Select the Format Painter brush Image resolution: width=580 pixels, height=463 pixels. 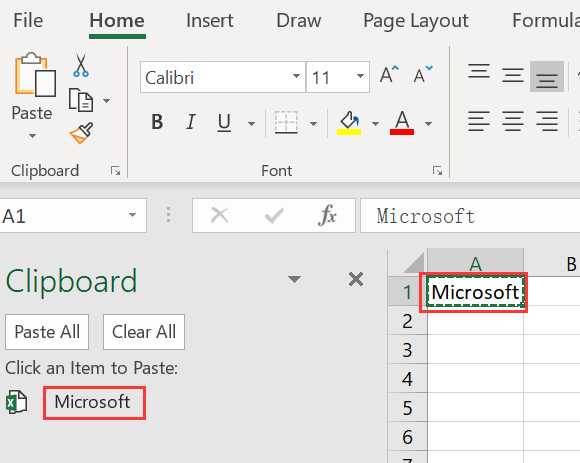click(x=81, y=133)
